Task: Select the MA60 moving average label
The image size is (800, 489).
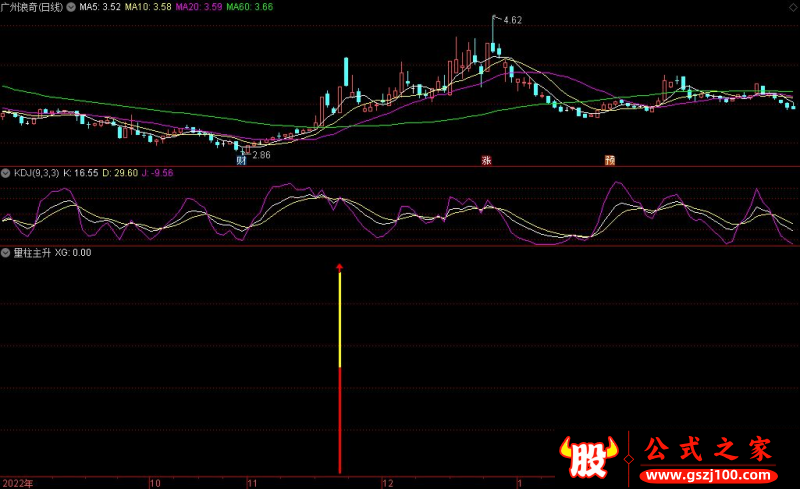Action: point(249,6)
